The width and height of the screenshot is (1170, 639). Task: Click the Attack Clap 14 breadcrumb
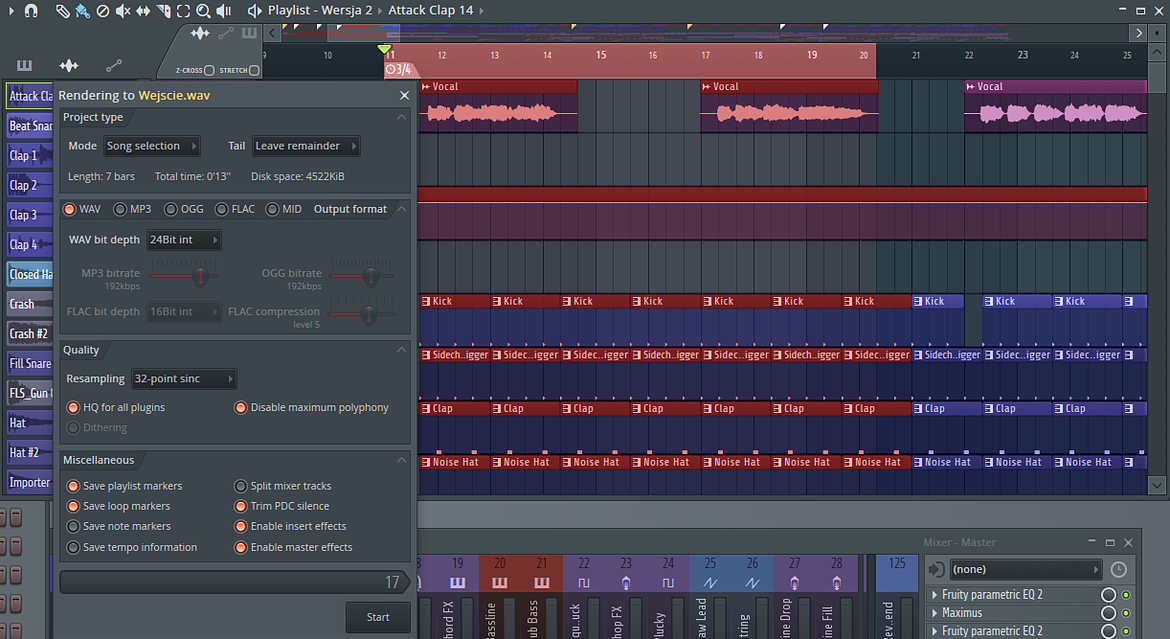click(x=431, y=10)
